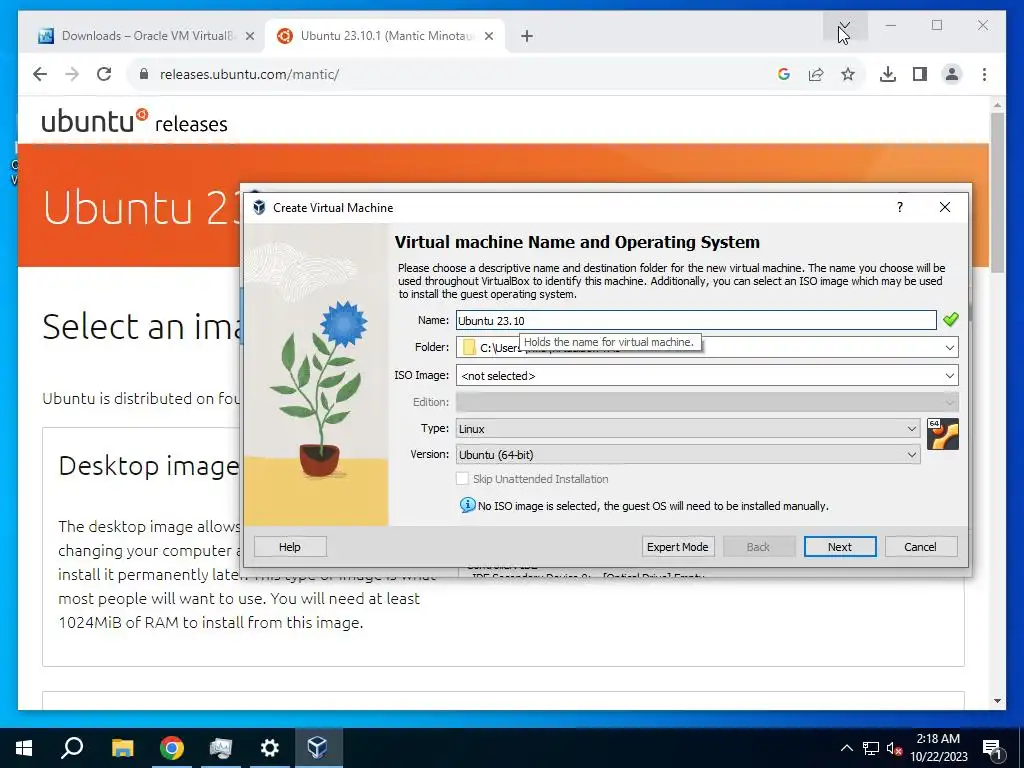Expand the Folder dropdown

pos(950,347)
